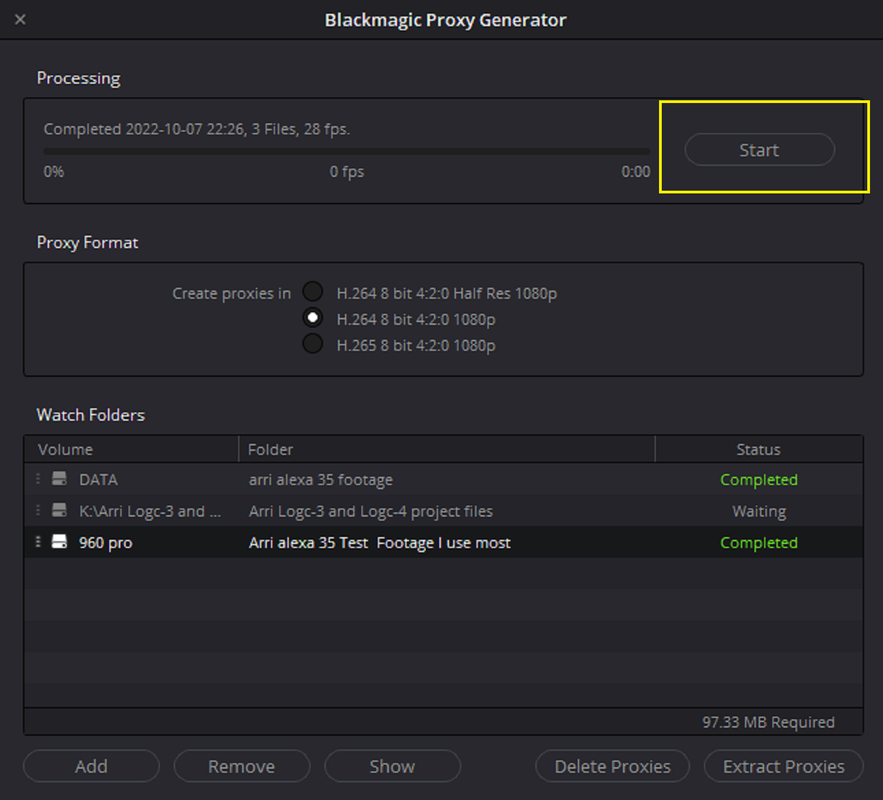Click the '0 fps' readout under the progress bar
Viewport: 883px width, 800px height.
point(347,171)
